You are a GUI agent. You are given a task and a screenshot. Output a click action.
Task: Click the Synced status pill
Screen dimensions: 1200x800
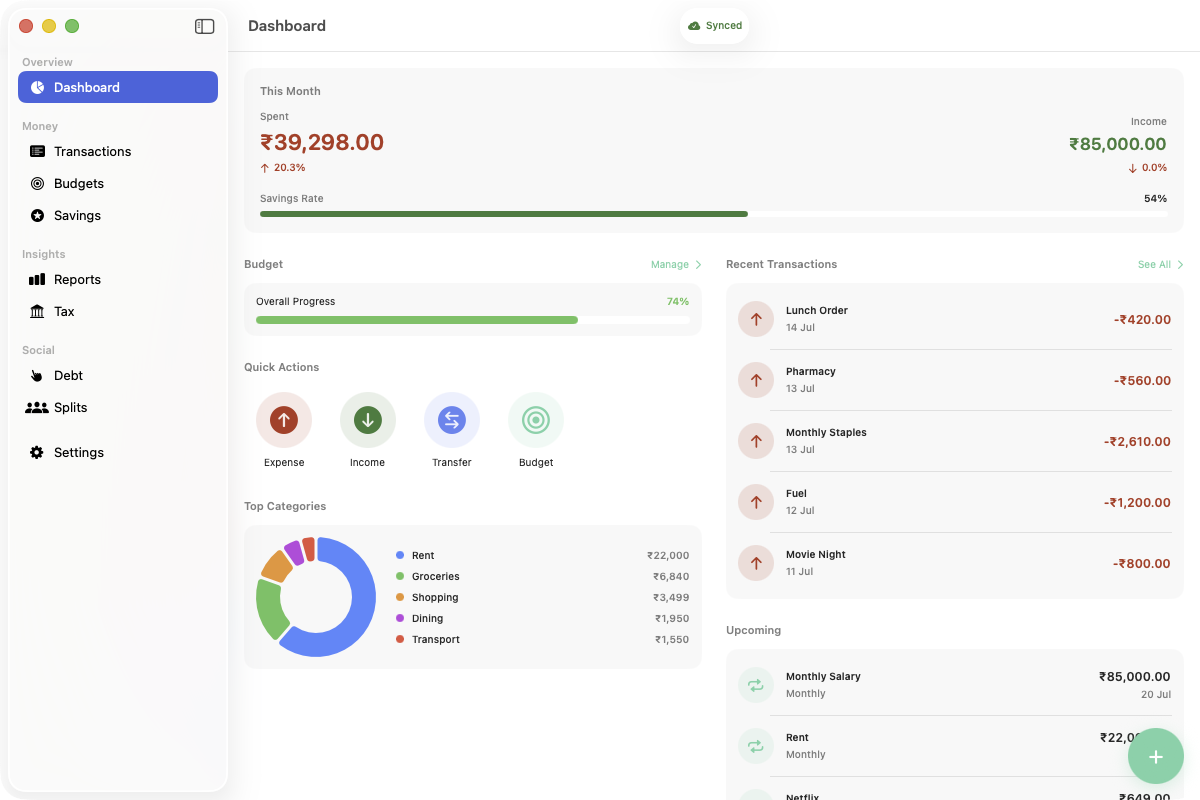click(x=715, y=26)
